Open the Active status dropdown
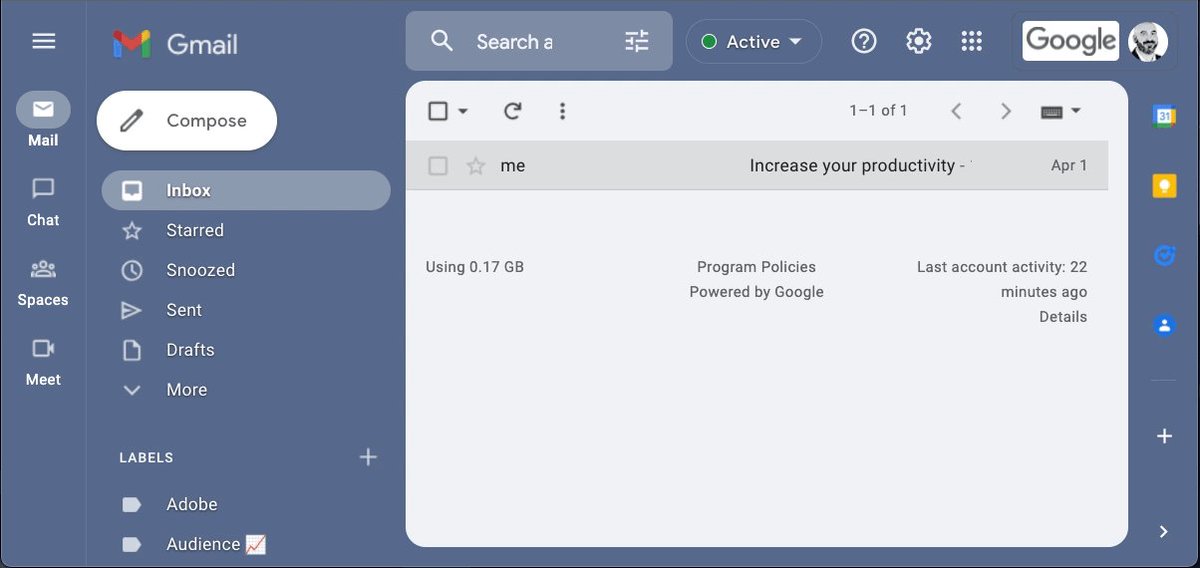 point(753,41)
